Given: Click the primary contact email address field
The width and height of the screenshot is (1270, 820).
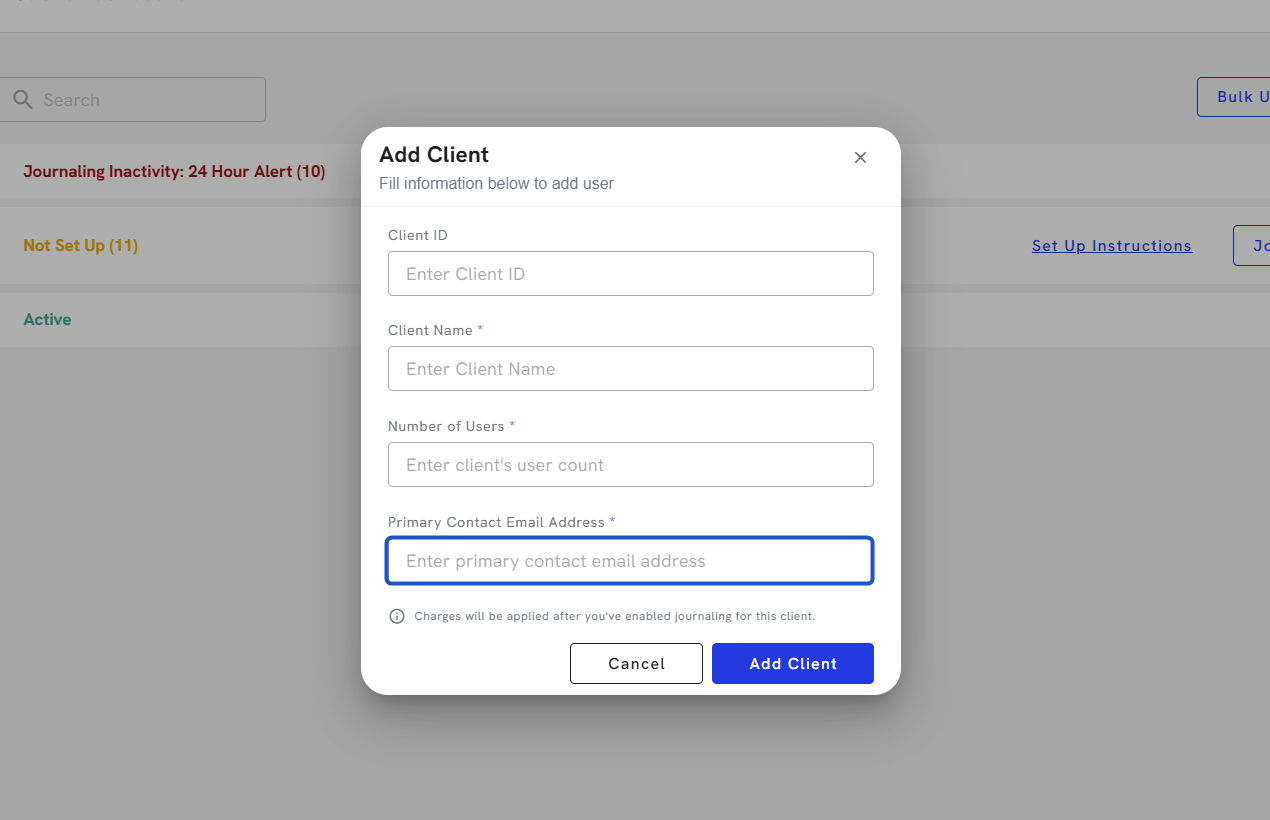Looking at the screenshot, I should coord(630,561).
